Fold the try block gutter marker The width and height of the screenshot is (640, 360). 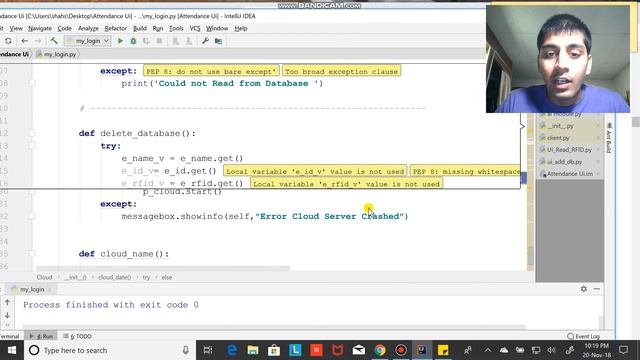tap(32, 146)
